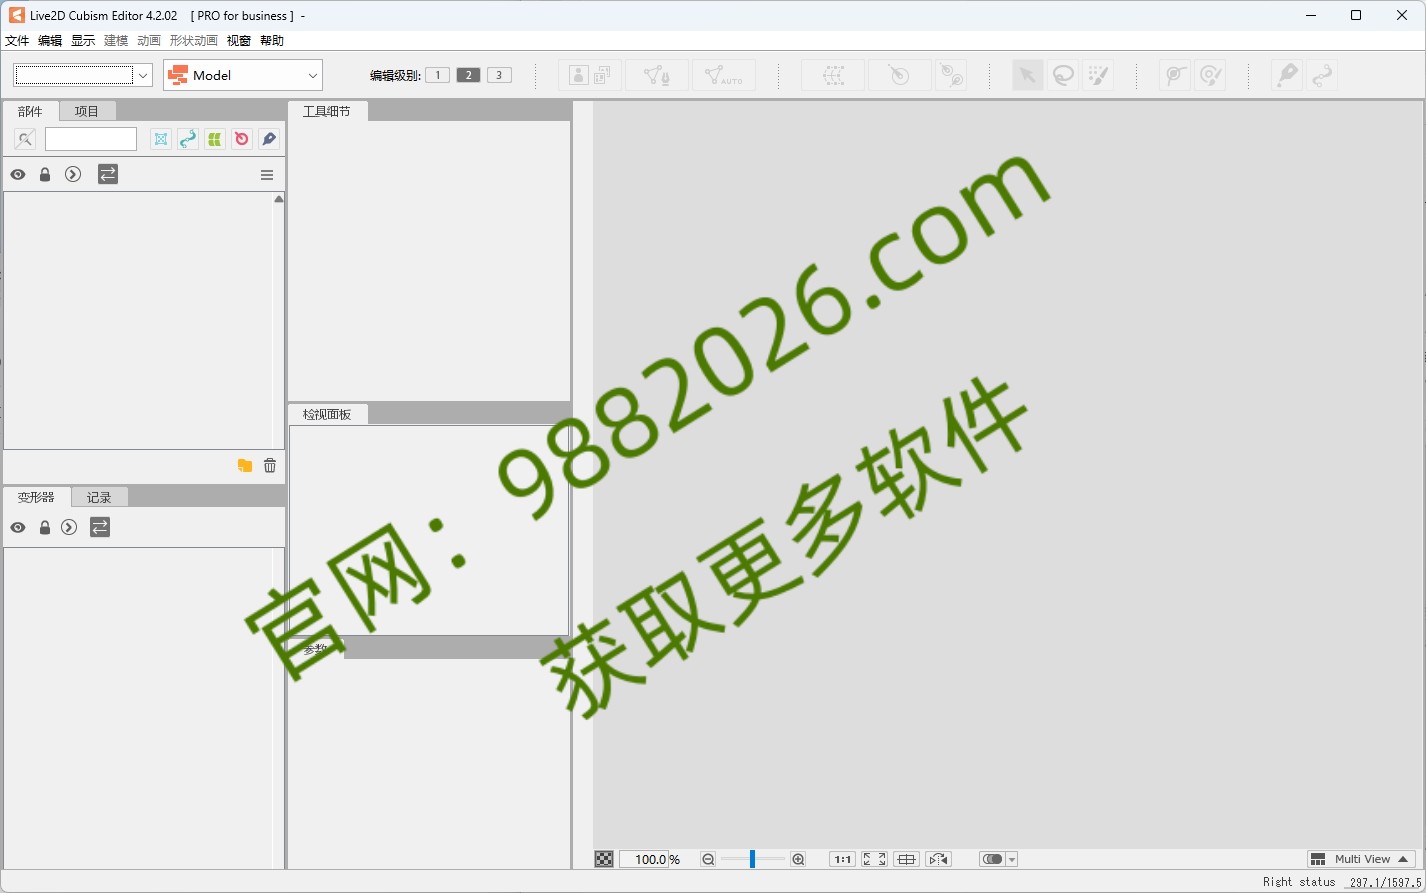Screen dimensions: 1426x893
Task: Open the hamburger menu in parts panel
Action: (x=267, y=175)
